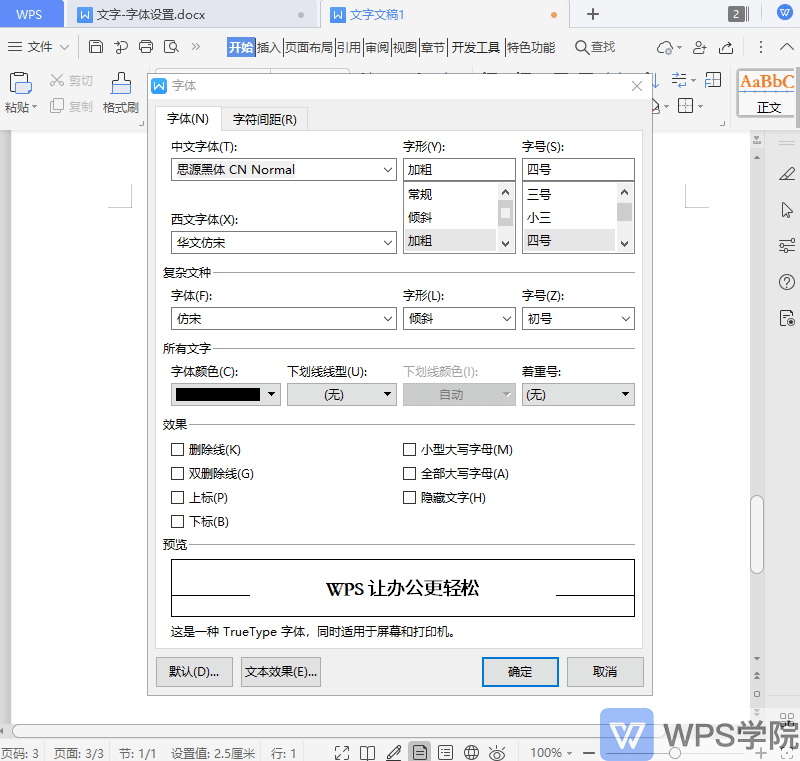Viewport: 800px width, 761px height.
Task: Click the Paste clipboard icon
Action: [x=20, y=83]
